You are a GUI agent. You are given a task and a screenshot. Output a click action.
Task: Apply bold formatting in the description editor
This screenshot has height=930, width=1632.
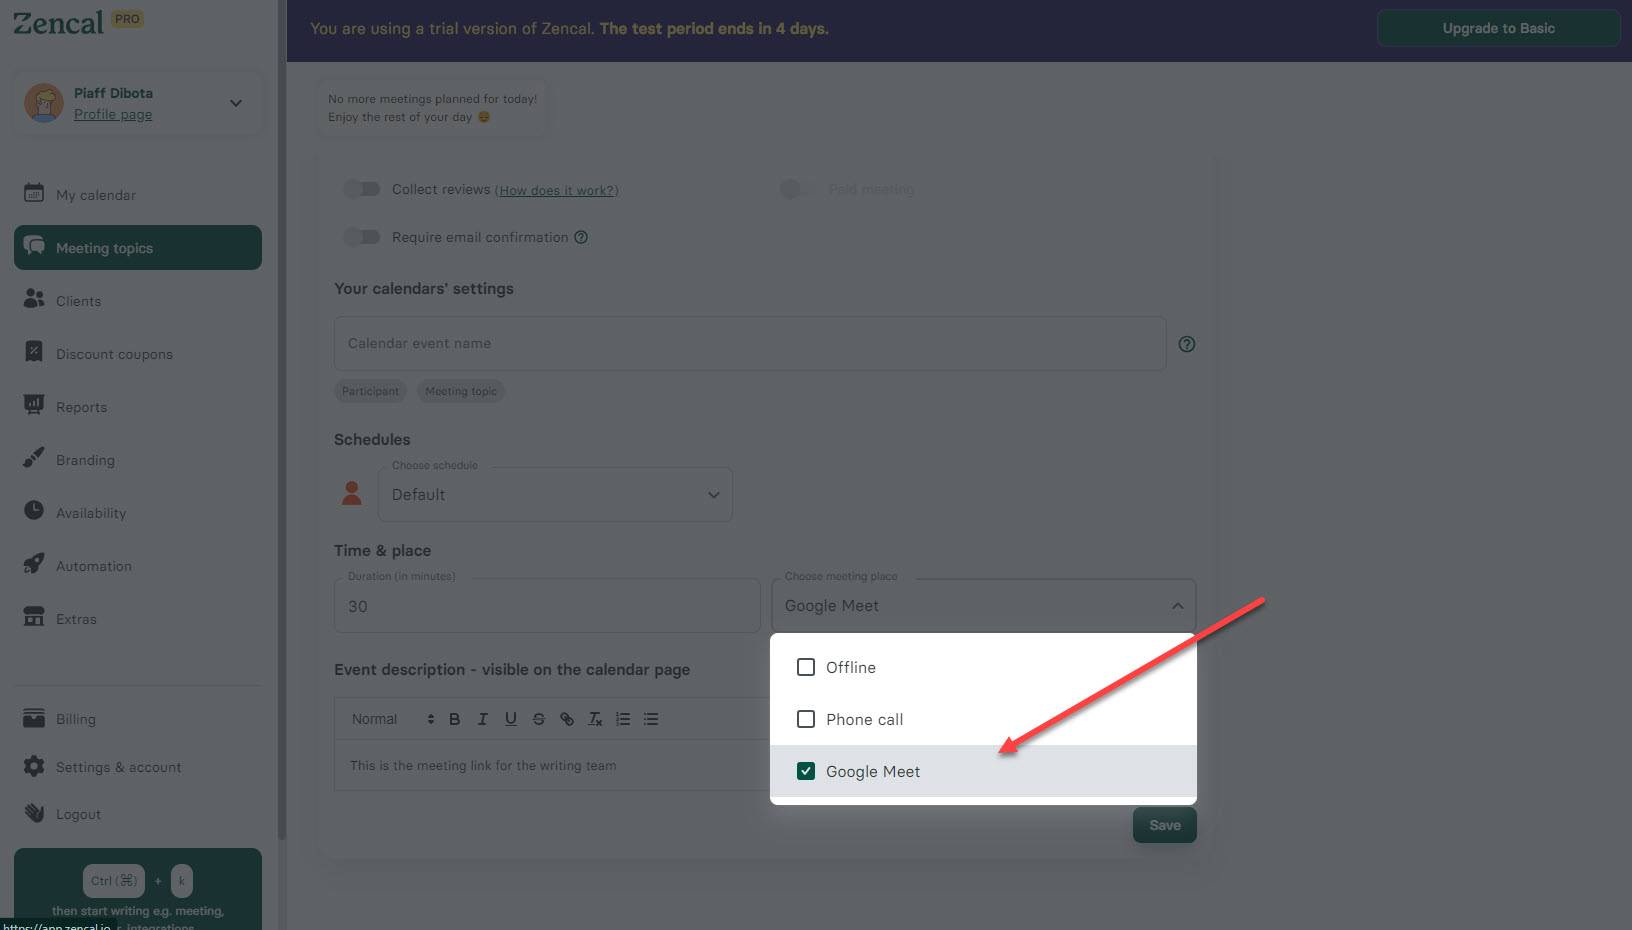tap(454, 718)
